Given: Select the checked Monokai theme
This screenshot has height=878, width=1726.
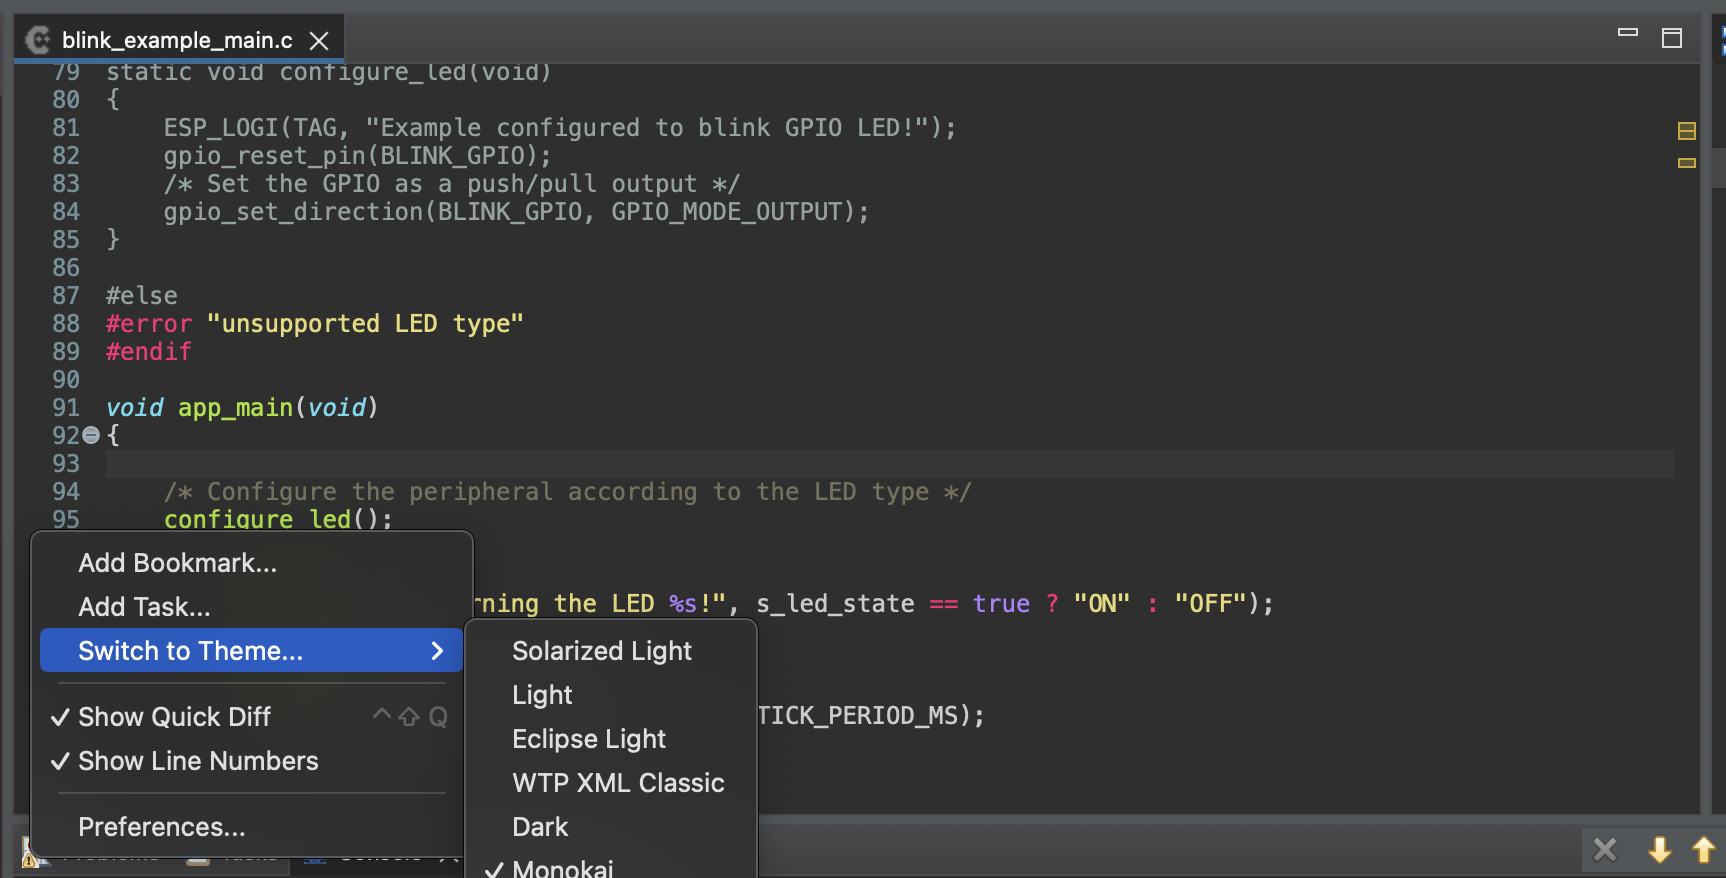Looking at the screenshot, I should click(x=611, y=866).
